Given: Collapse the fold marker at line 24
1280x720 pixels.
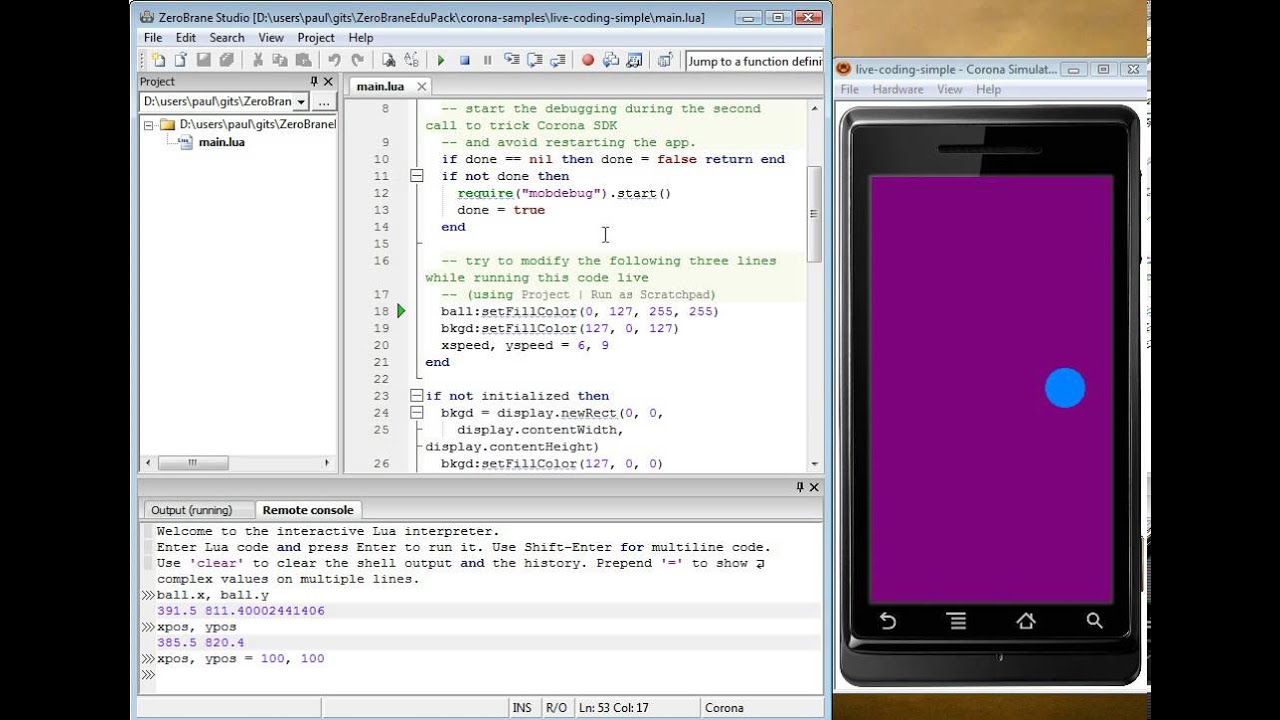Looking at the screenshot, I should (x=416, y=413).
